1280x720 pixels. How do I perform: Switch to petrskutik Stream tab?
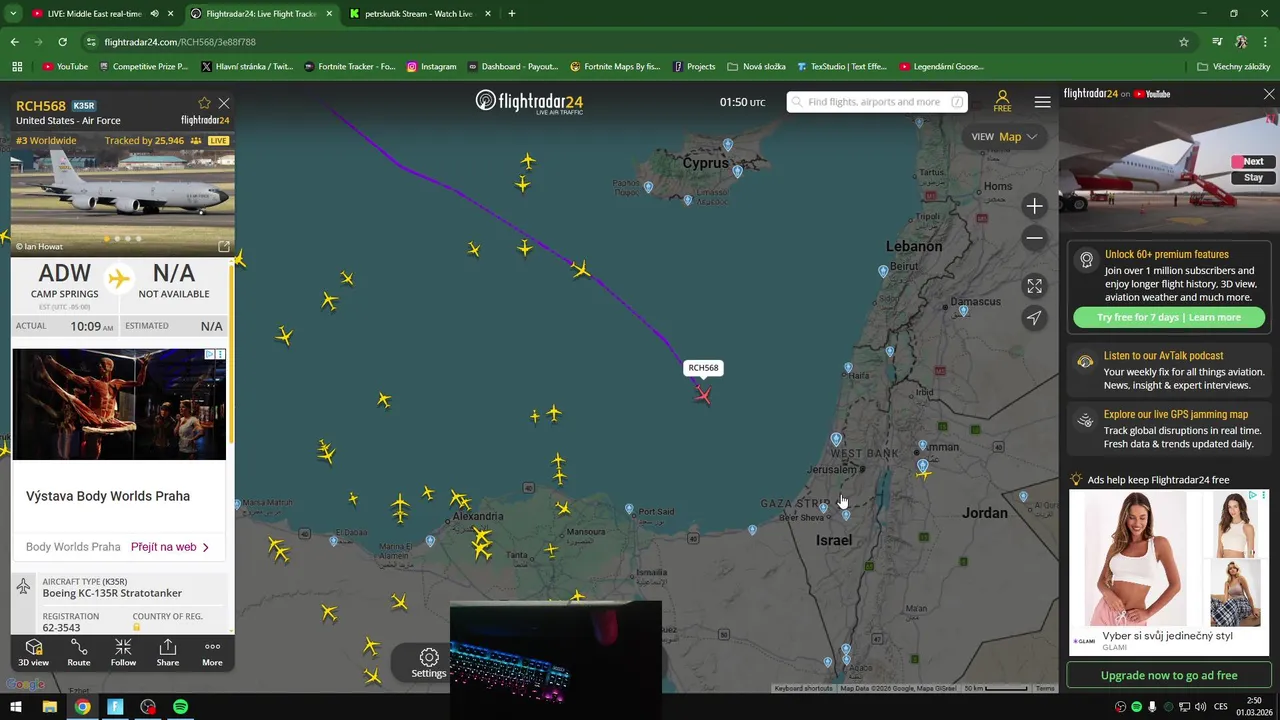[418, 14]
